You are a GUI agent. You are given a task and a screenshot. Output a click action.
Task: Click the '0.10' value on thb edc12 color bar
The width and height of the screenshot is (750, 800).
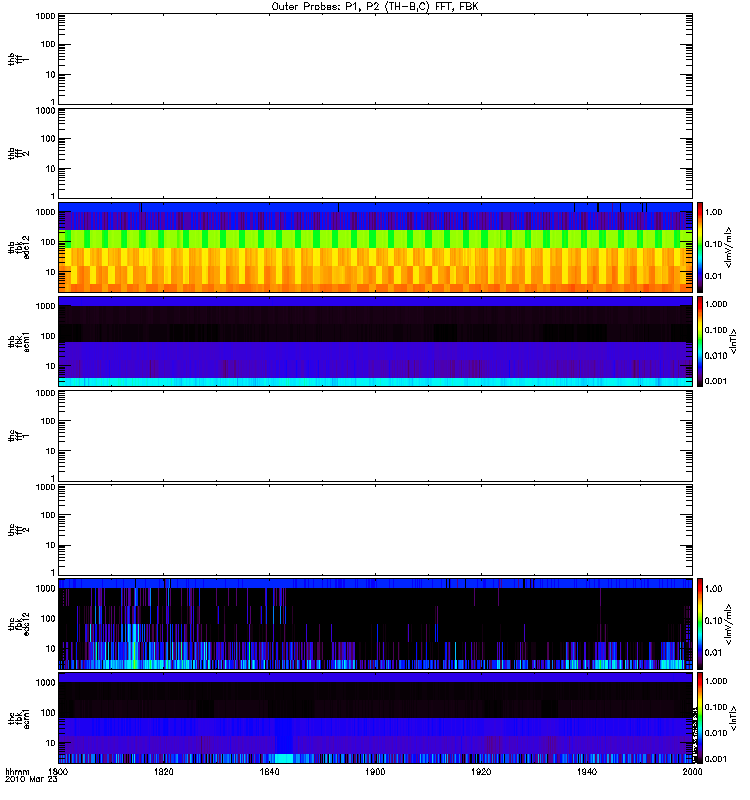click(713, 244)
